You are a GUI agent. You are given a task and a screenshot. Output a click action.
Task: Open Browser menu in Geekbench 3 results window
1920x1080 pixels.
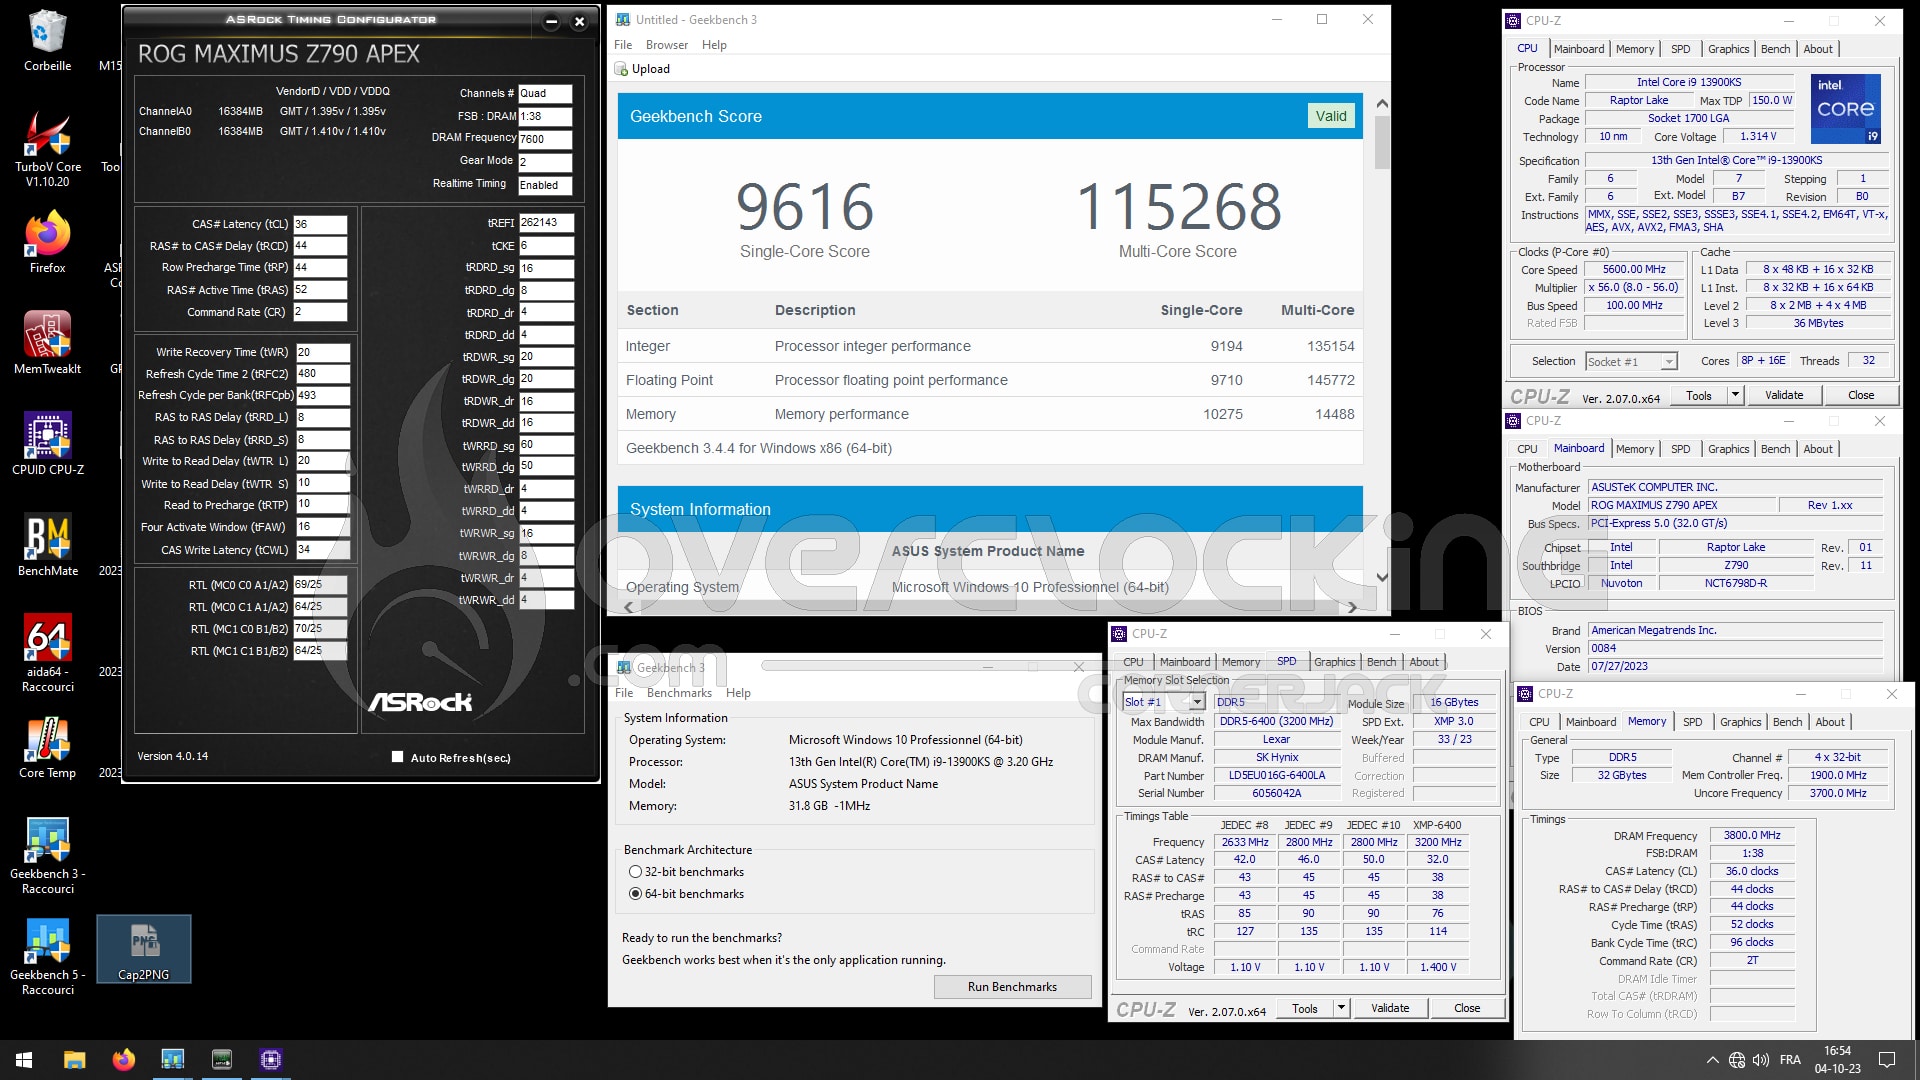coord(666,45)
